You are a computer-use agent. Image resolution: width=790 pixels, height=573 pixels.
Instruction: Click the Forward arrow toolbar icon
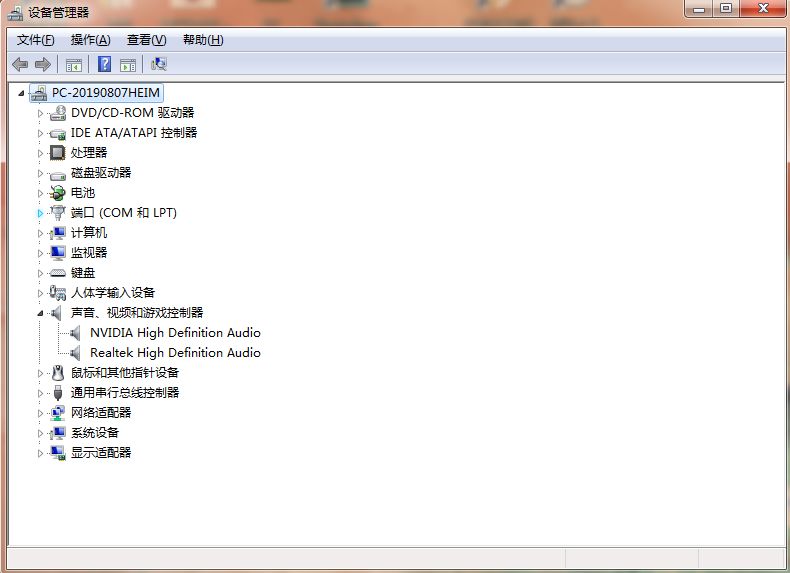coord(43,65)
